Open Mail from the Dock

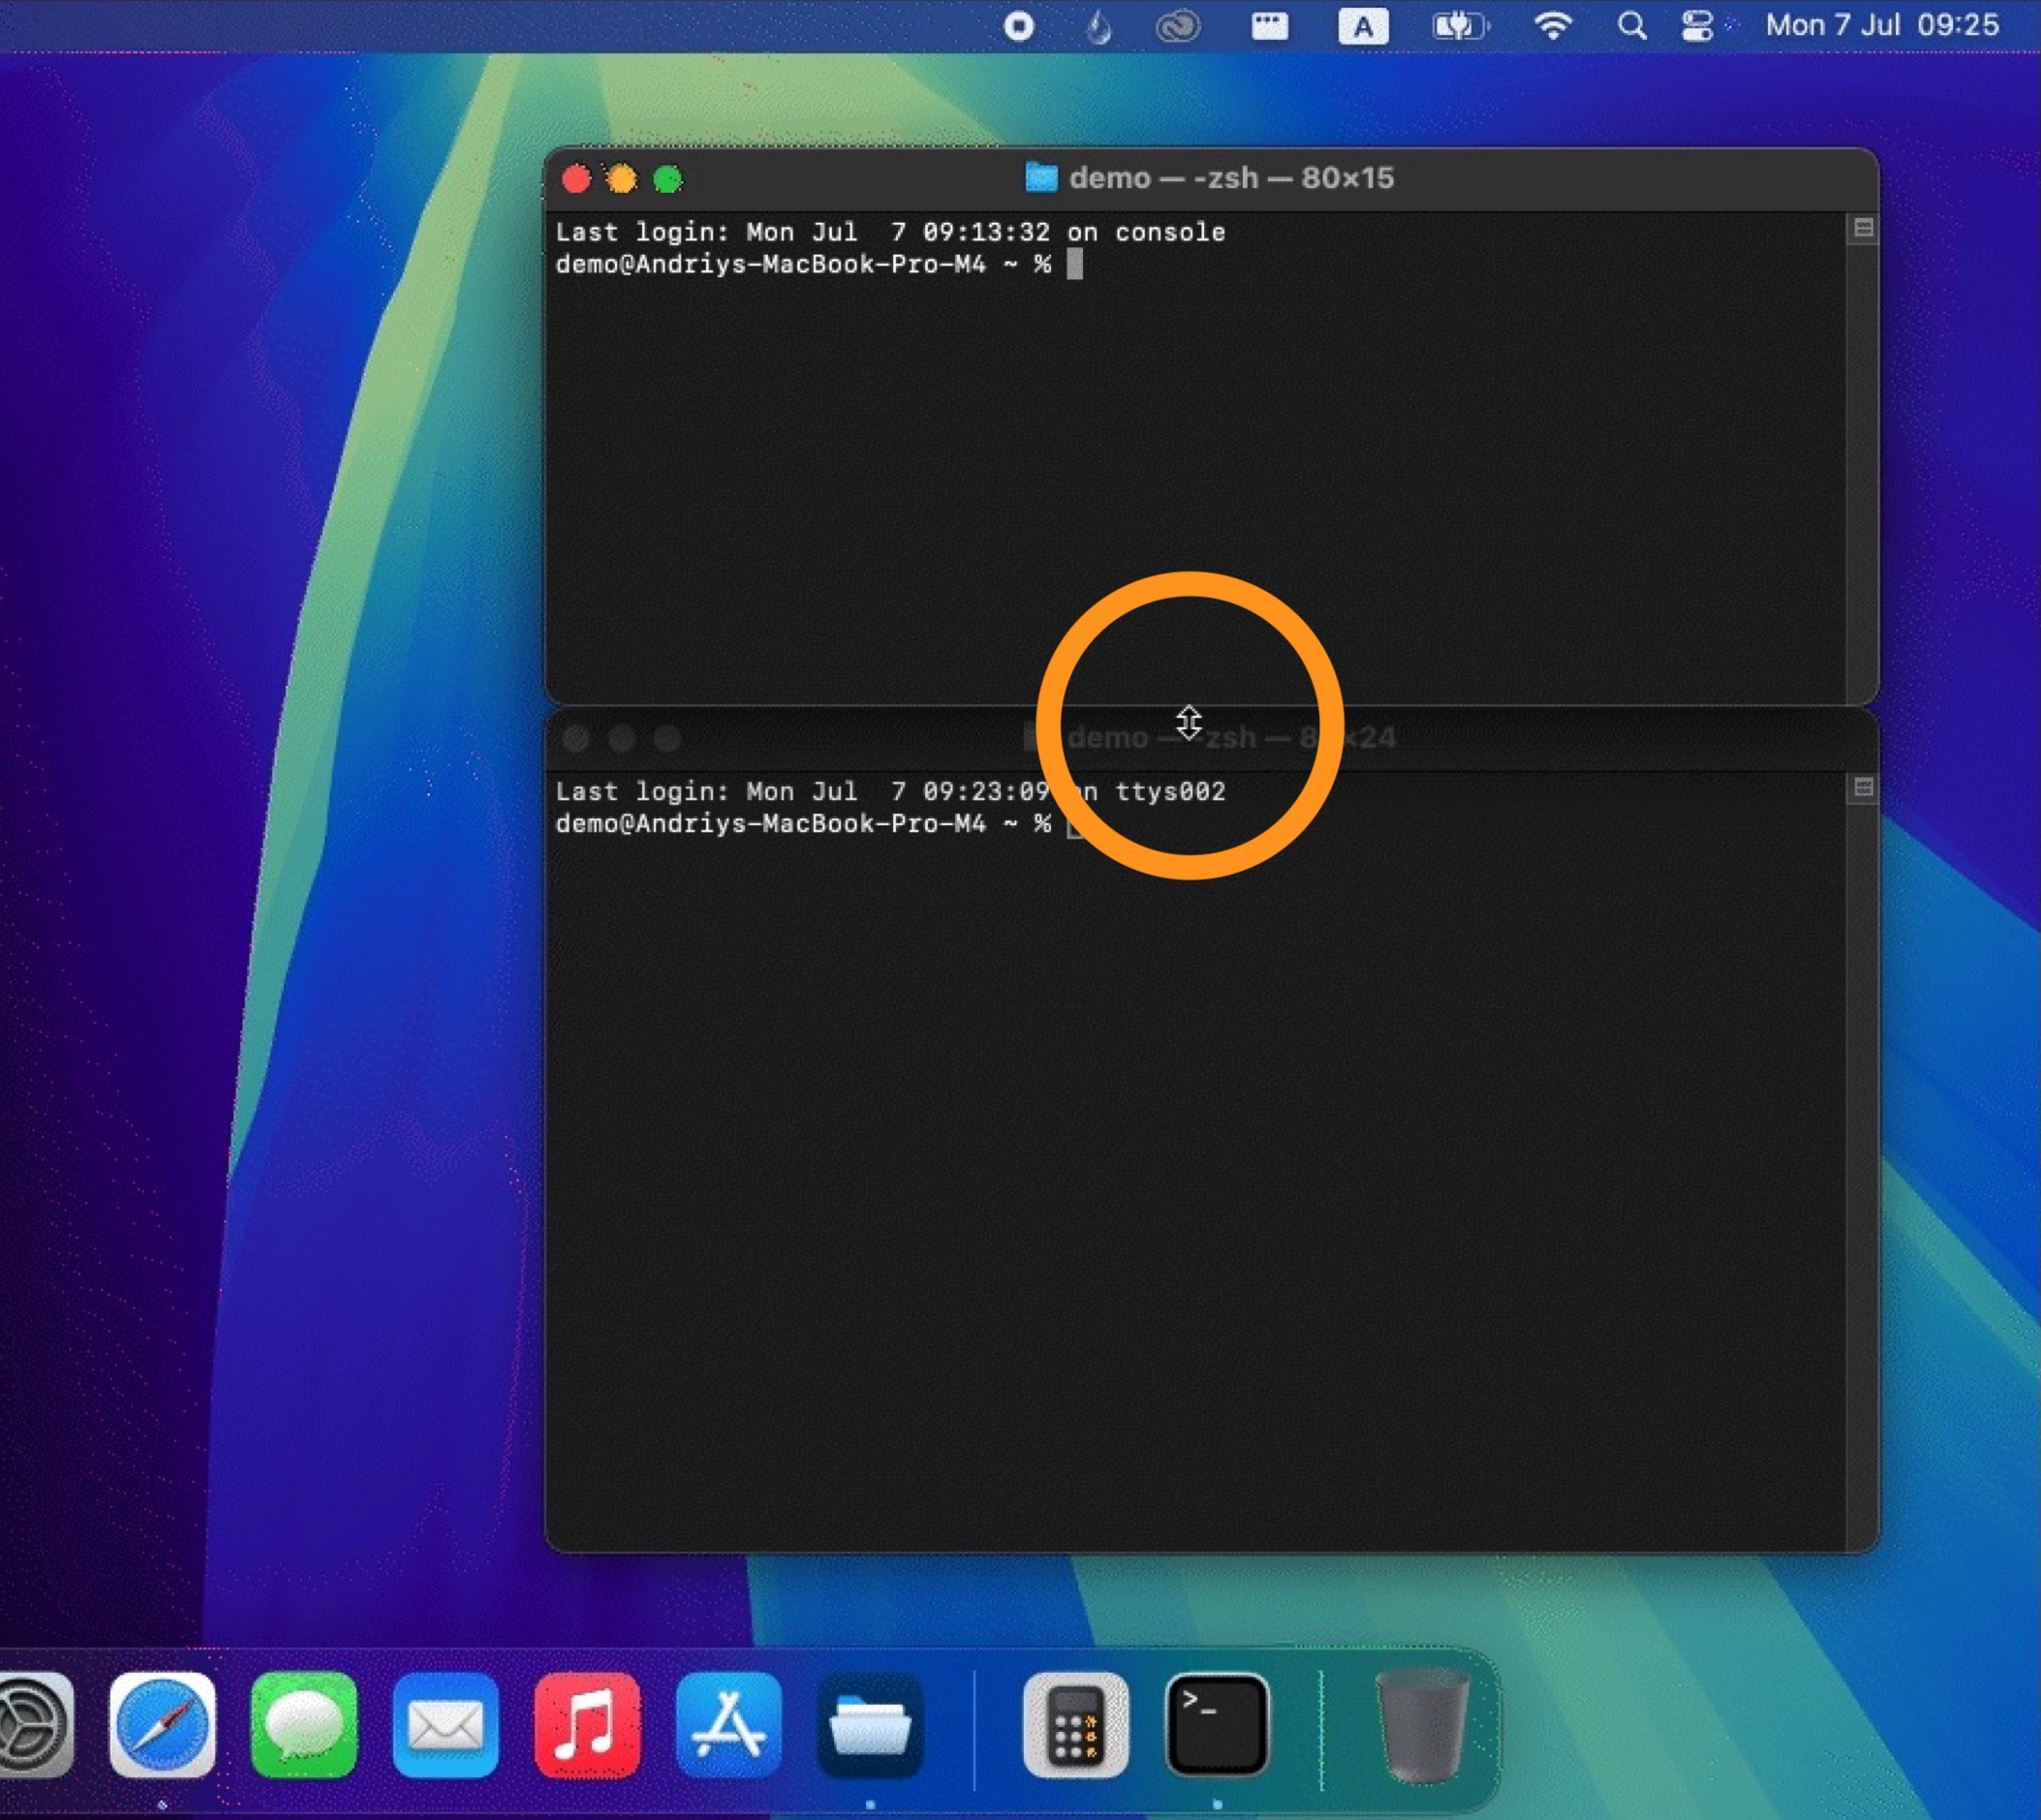pos(445,1725)
